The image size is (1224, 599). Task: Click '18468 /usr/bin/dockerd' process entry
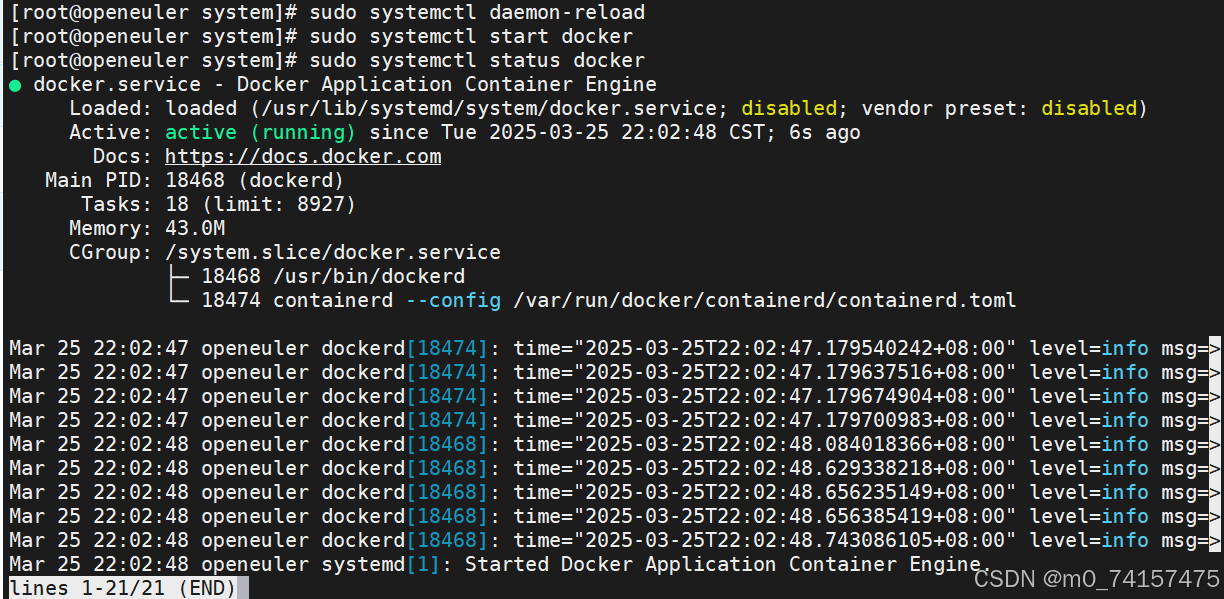pyautogui.click(x=333, y=277)
